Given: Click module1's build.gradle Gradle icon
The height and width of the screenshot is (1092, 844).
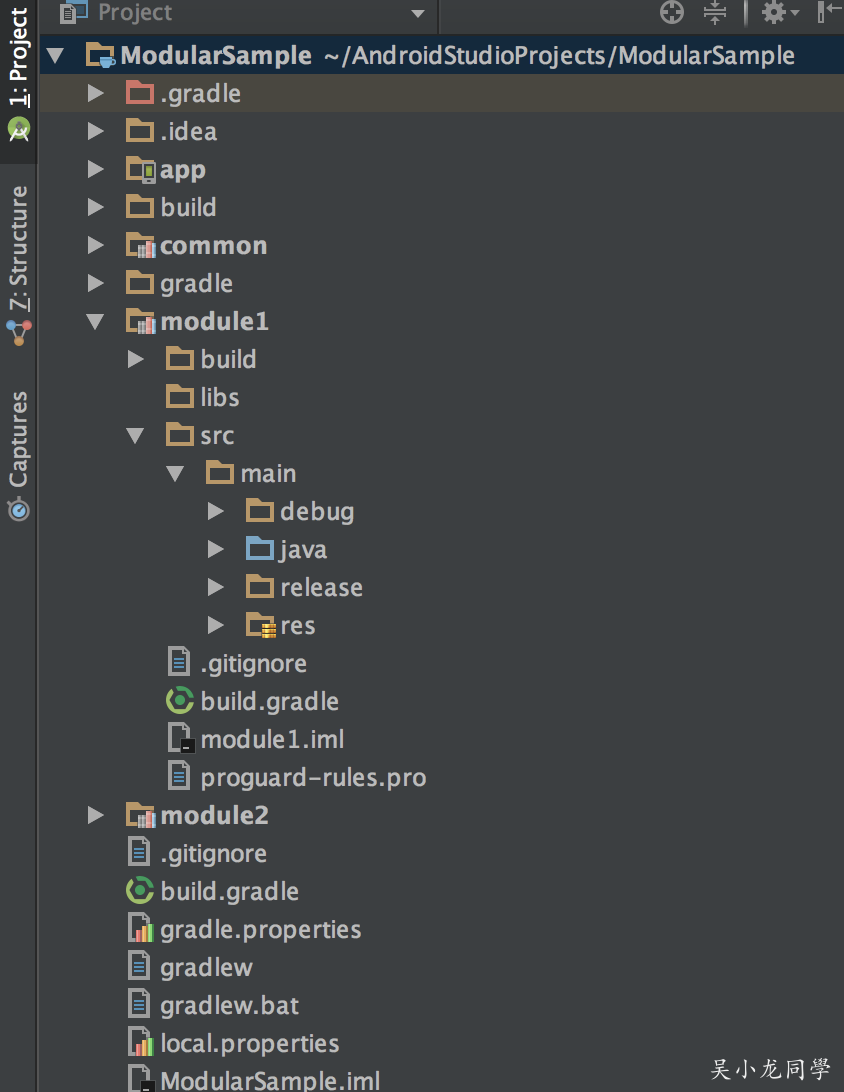Looking at the screenshot, I should 180,701.
